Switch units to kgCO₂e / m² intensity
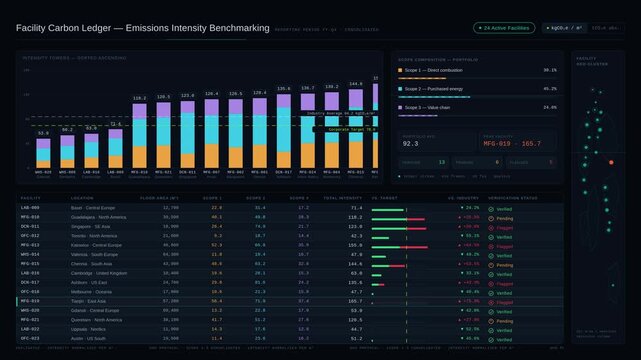The width and height of the screenshot is (641, 360). pyautogui.click(x=565, y=28)
